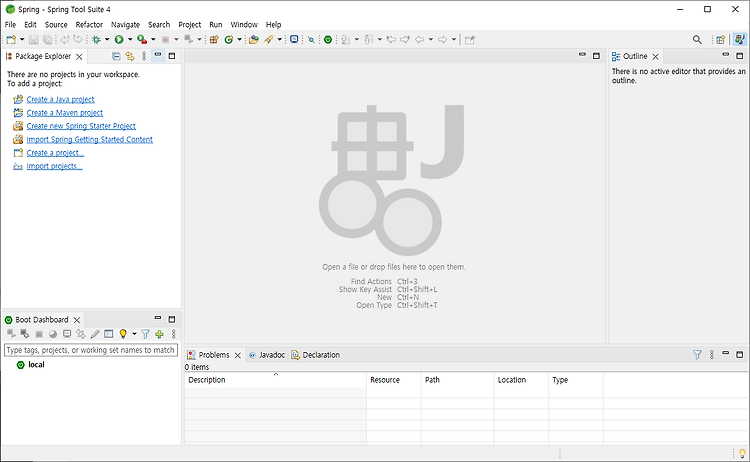The width and height of the screenshot is (750, 462).
Task: Click Import Spring Getting Started Content link
Action: [89, 140]
